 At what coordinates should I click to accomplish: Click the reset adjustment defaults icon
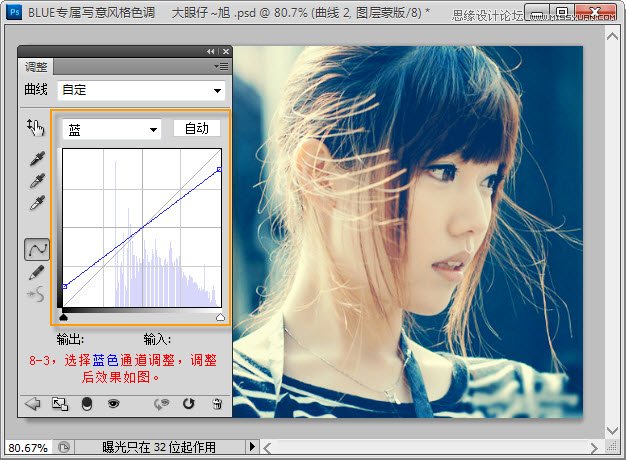click(188, 404)
